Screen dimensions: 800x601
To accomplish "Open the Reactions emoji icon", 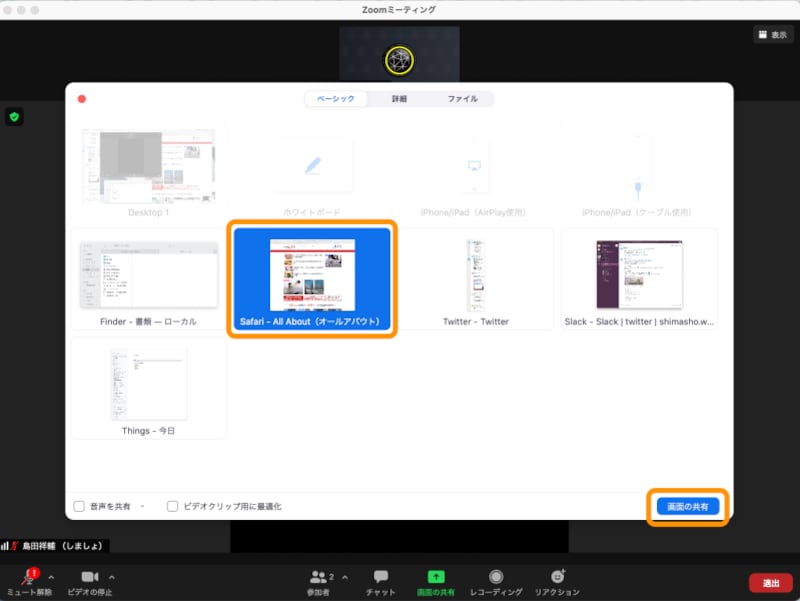I will point(557,577).
